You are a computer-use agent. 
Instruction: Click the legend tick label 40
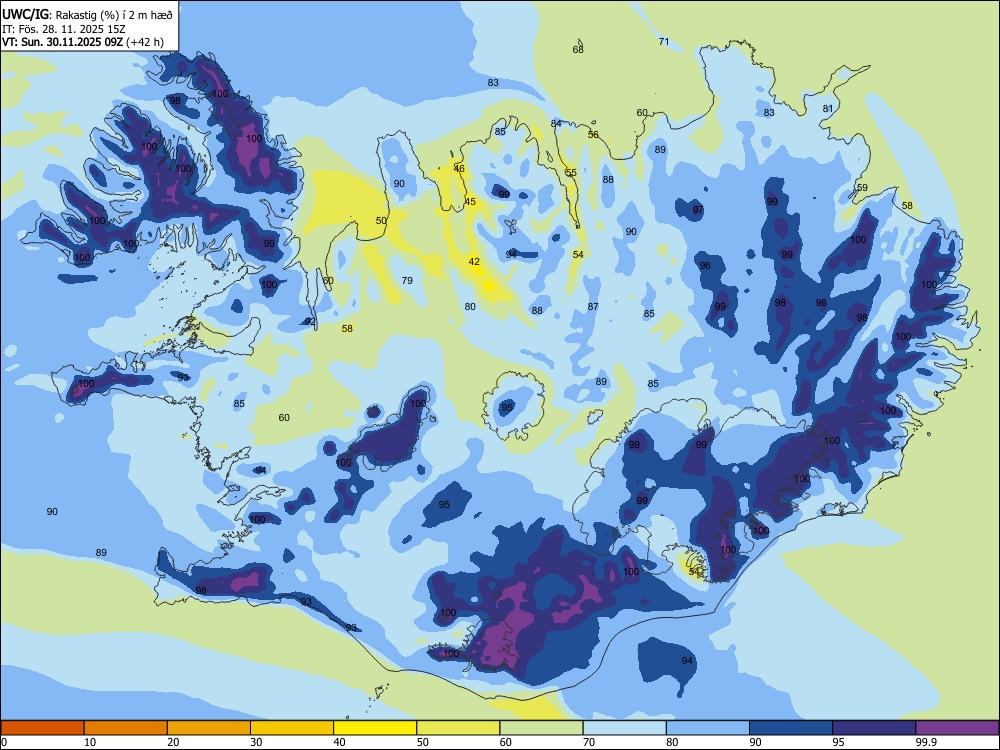coord(339,742)
